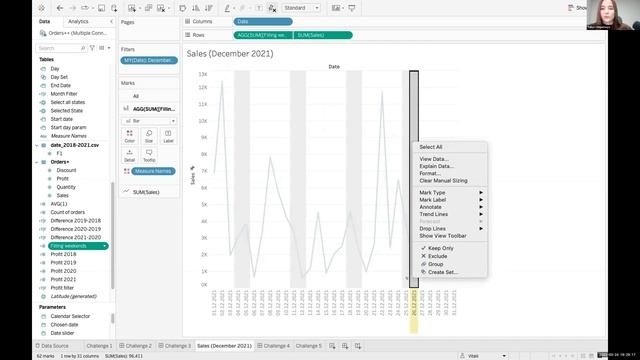Click the Add data source icon
The image size is (640, 360).
point(114,8)
